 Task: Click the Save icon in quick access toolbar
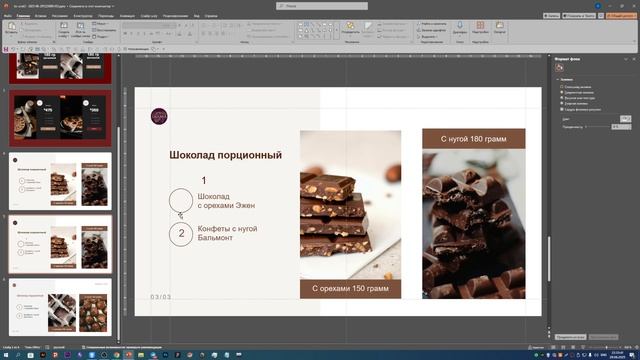(x=6, y=49)
